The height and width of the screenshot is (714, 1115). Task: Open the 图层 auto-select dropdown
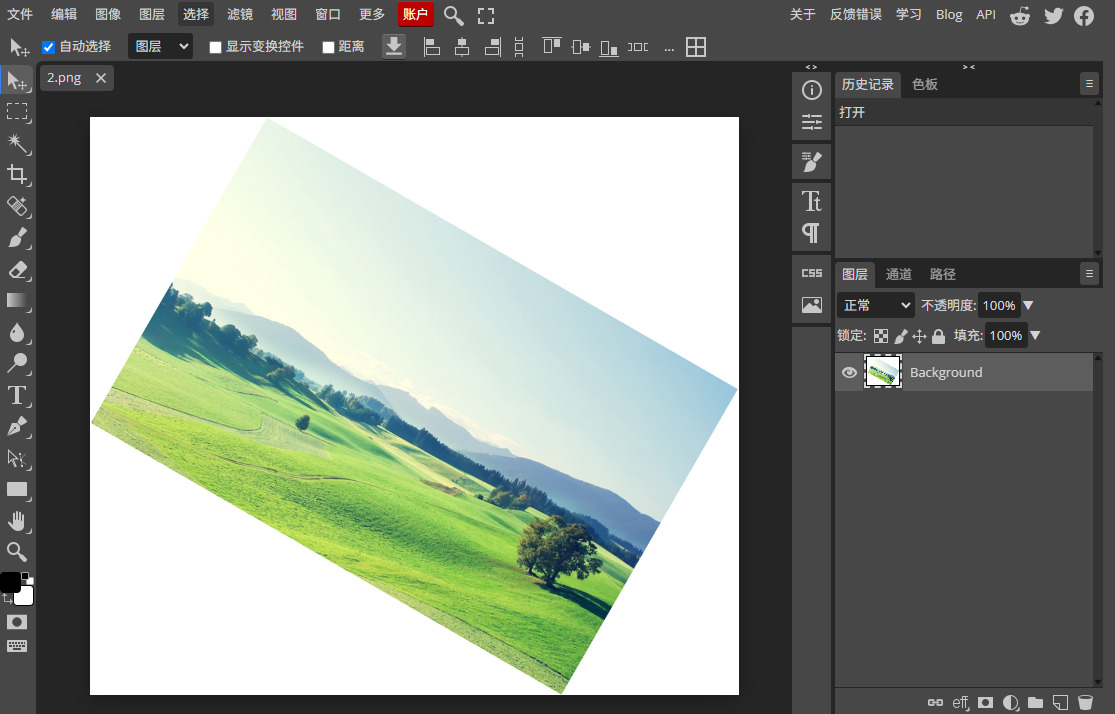point(161,46)
